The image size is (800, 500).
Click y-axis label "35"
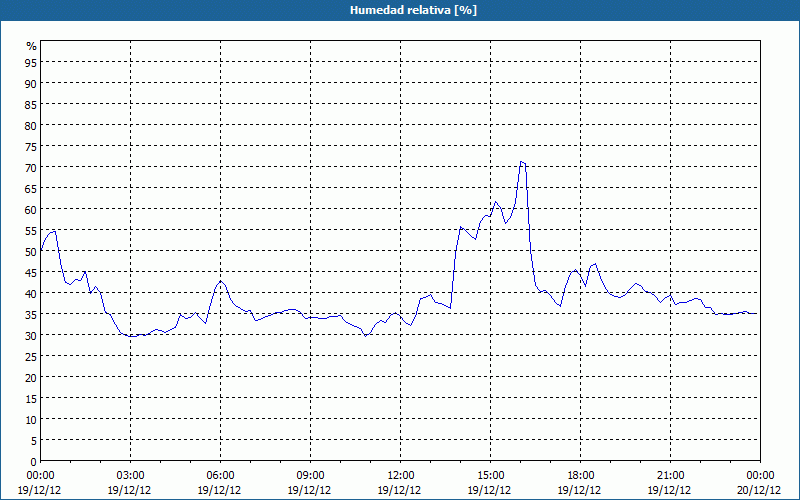(31, 314)
